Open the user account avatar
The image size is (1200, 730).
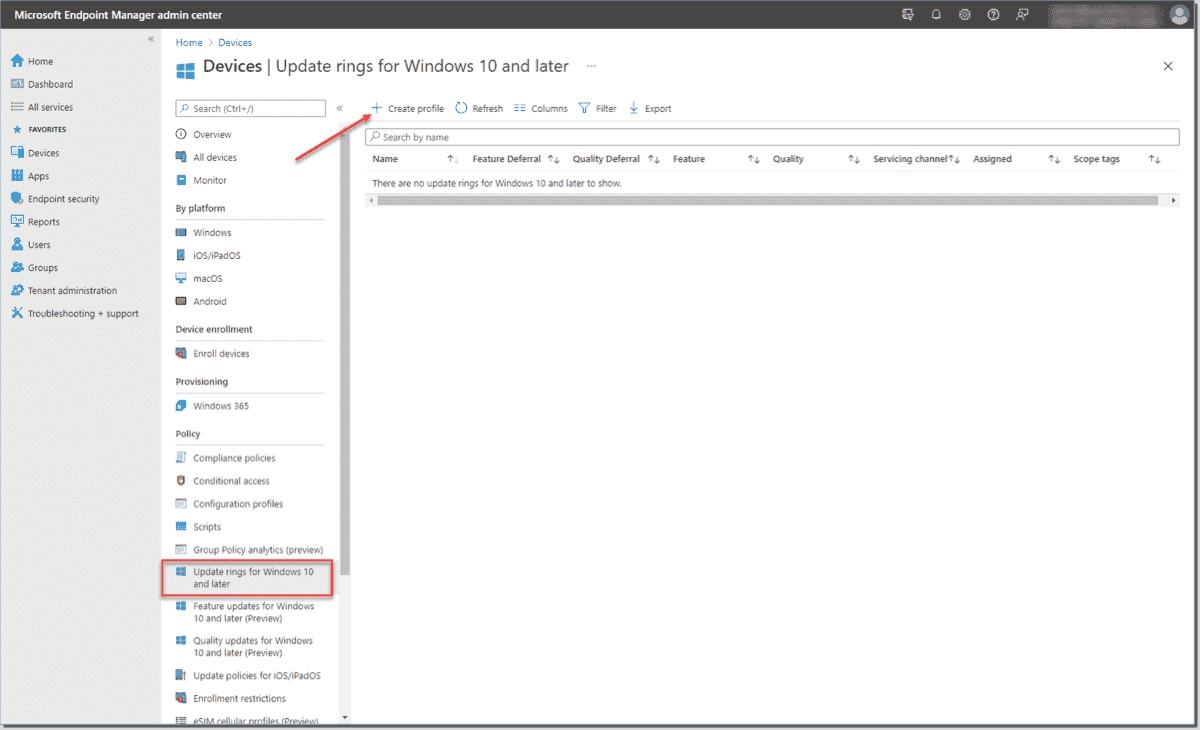click(1178, 15)
